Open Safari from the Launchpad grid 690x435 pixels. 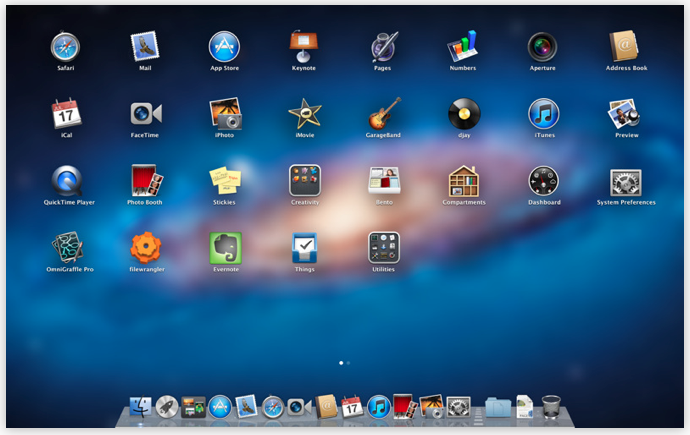click(65, 47)
